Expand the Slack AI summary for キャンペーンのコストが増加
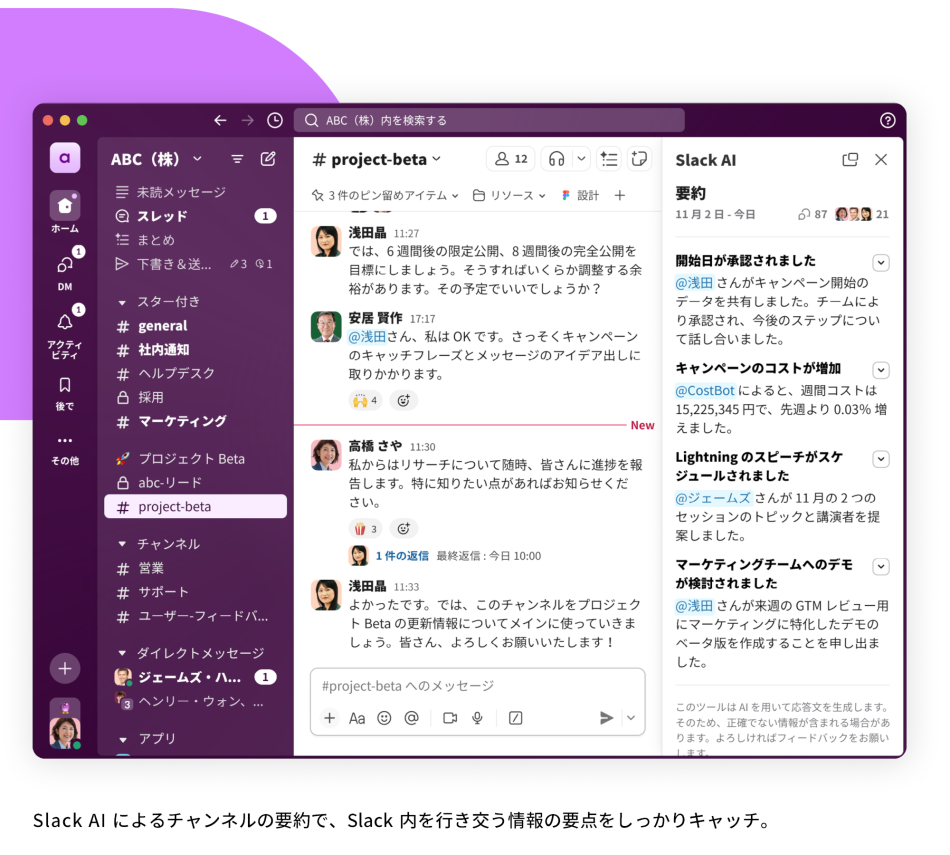 point(881,370)
